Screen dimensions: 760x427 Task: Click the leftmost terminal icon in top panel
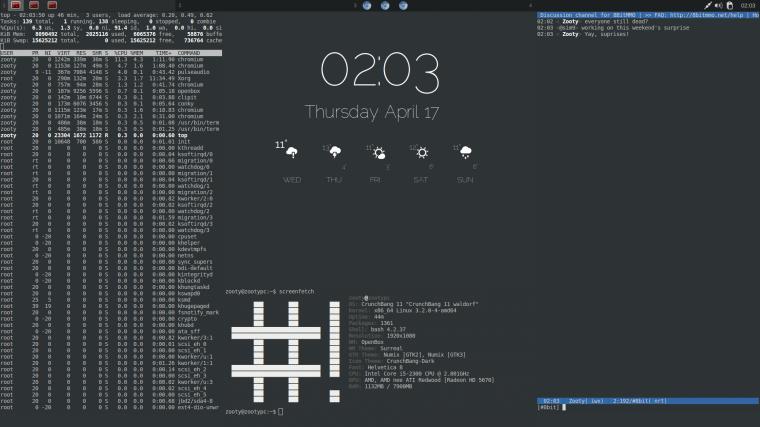16,5
